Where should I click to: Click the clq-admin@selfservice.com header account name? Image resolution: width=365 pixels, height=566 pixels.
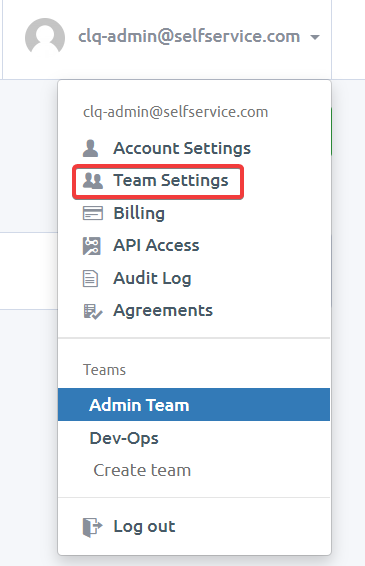click(x=189, y=36)
